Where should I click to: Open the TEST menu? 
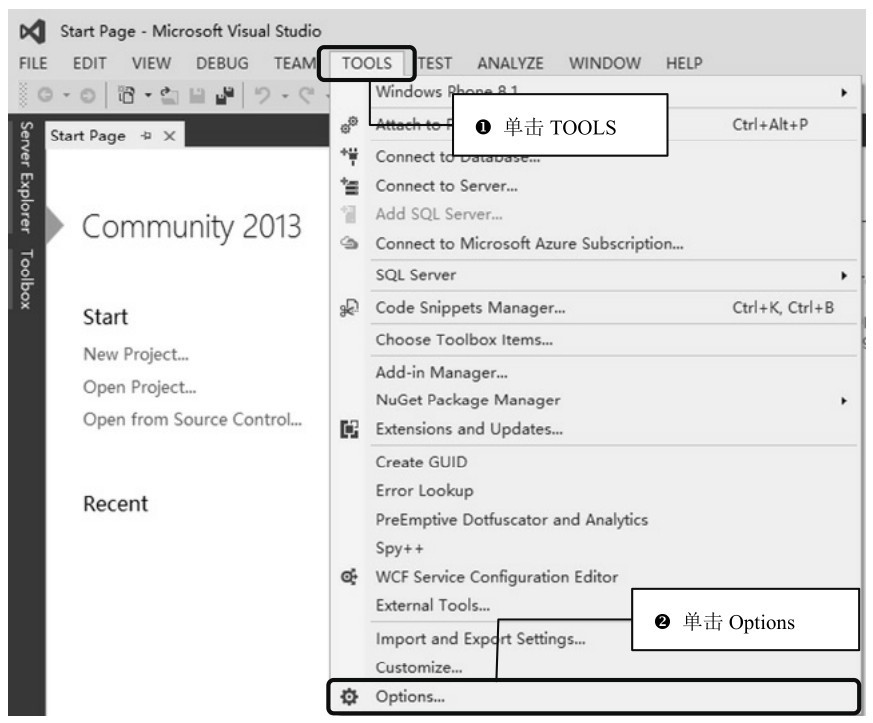coord(434,63)
